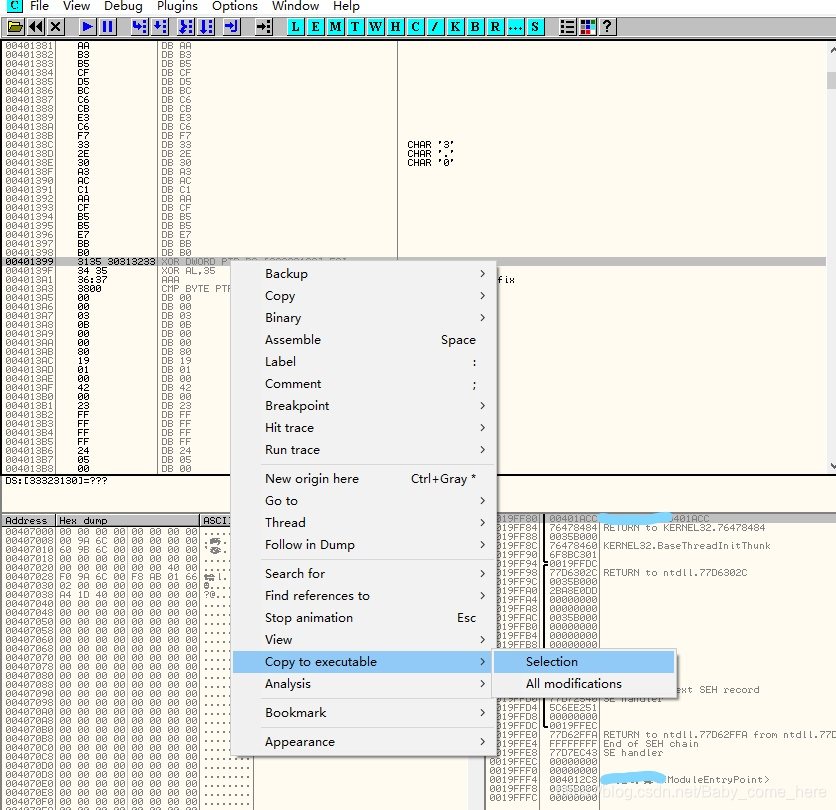Expand the Find references to submenu
Screen dimensions: 836x810
tap(364, 596)
